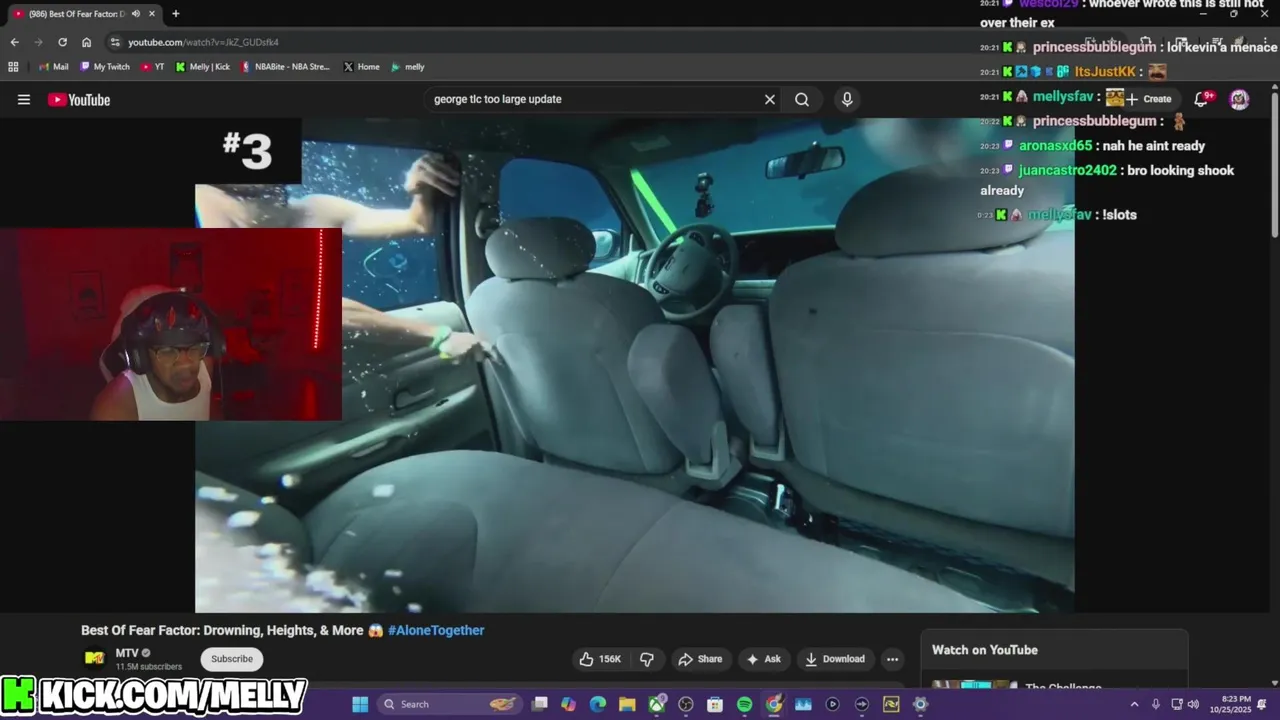
Task: Show hidden tray icons chevron
Action: click(1134, 704)
